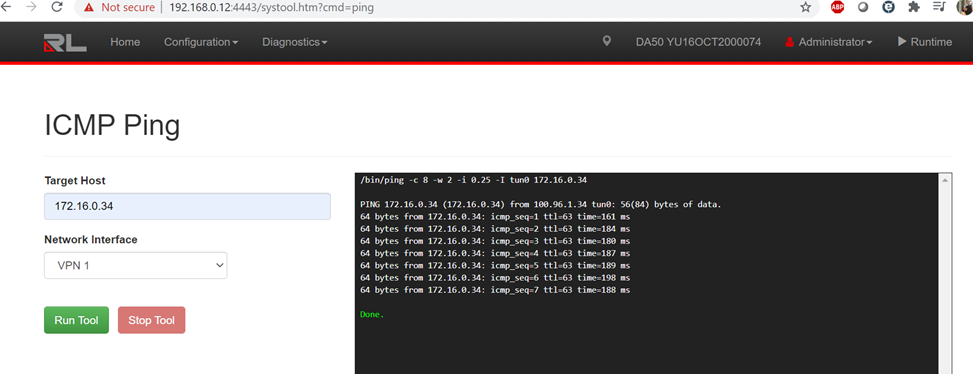Open the media control playlist icon
Viewport: 973px width, 374px height.
[x=939, y=7]
